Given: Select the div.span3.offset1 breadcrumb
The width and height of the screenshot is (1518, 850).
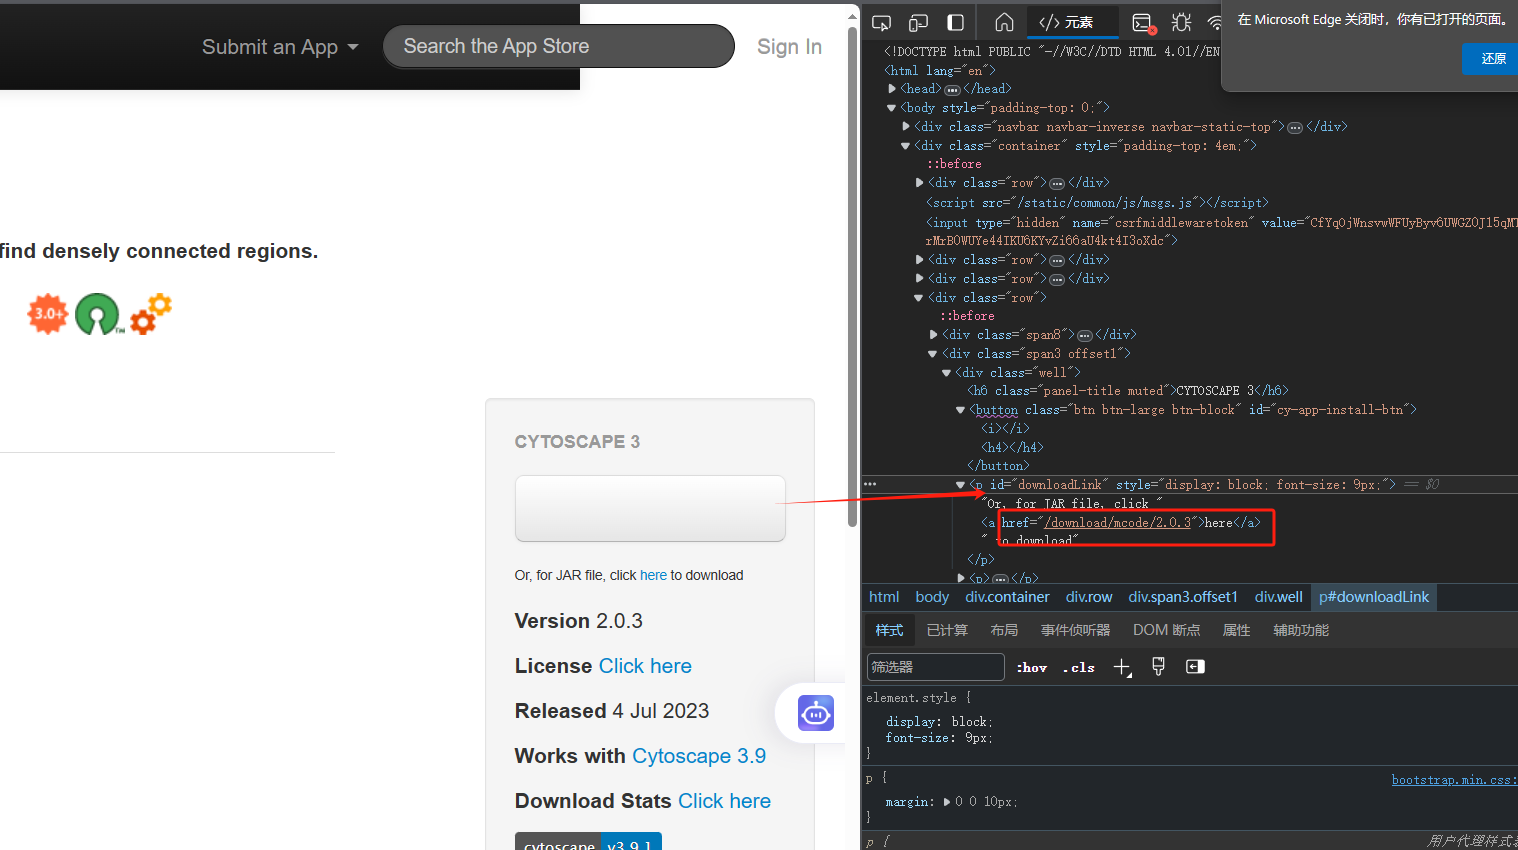Looking at the screenshot, I should pos(1183,597).
